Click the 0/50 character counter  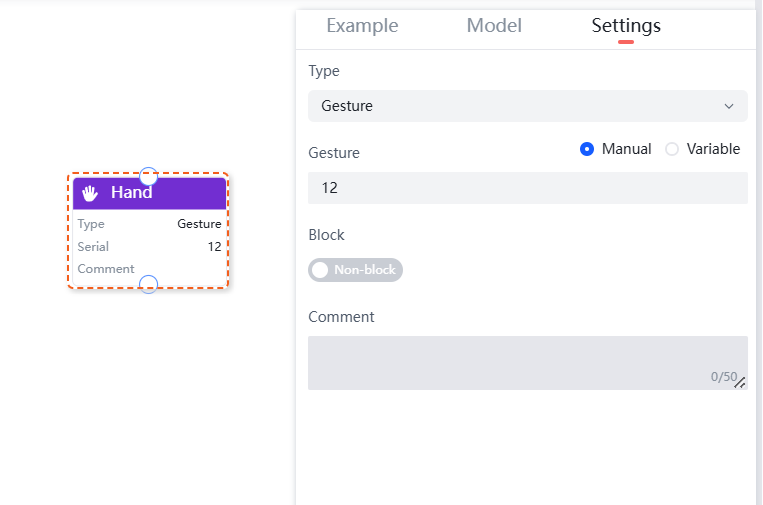tap(723, 377)
